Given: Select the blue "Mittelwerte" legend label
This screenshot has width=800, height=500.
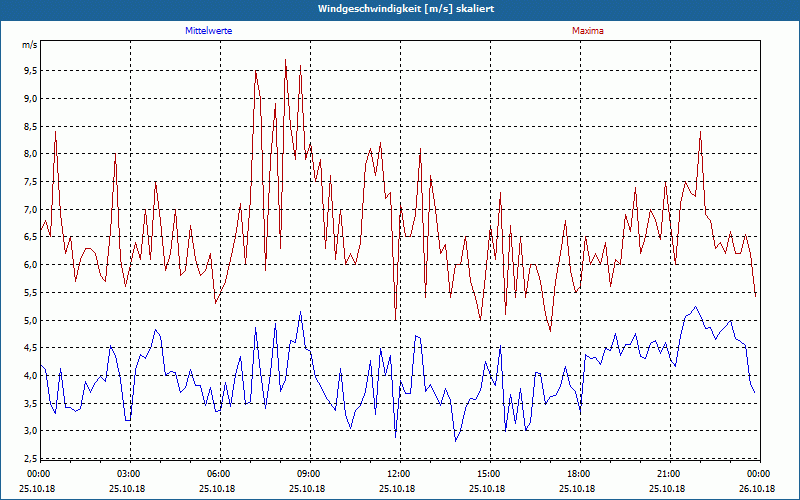Looking at the screenshot, I should coord(209,31).
